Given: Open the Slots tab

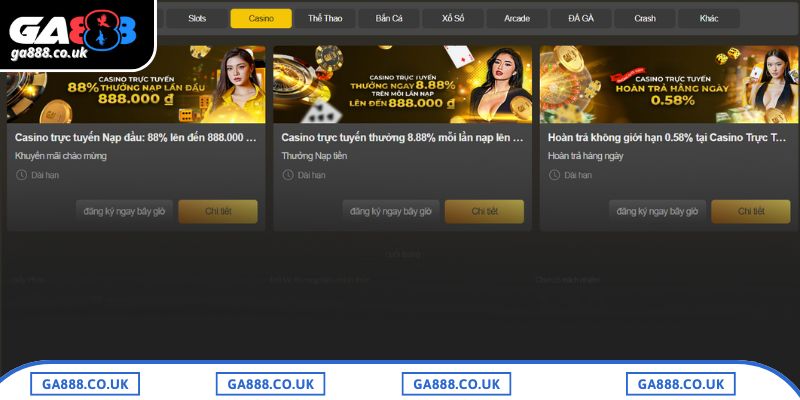Looking at the screenshot, I should [197, 18].
